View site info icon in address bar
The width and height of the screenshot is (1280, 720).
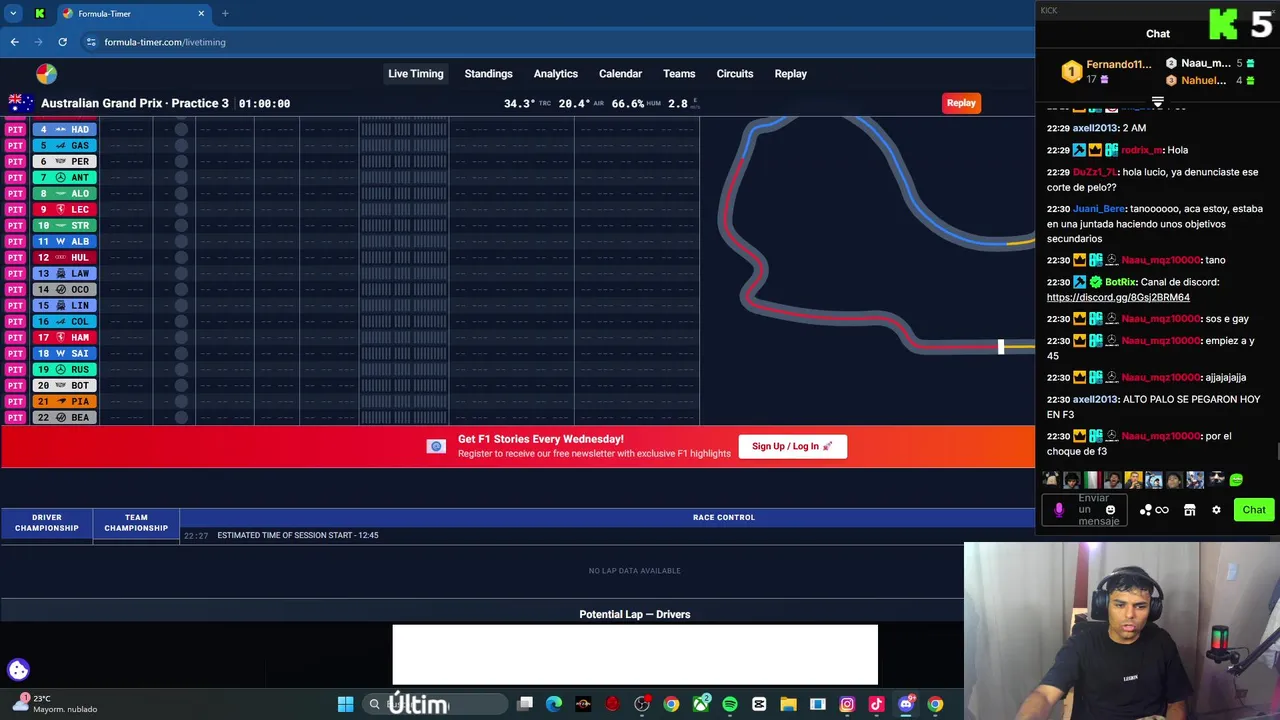(91, 42)
